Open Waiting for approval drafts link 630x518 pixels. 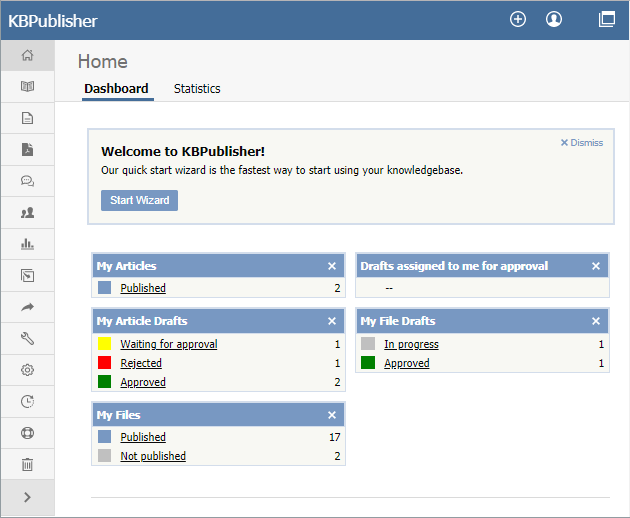coord(168,344)
